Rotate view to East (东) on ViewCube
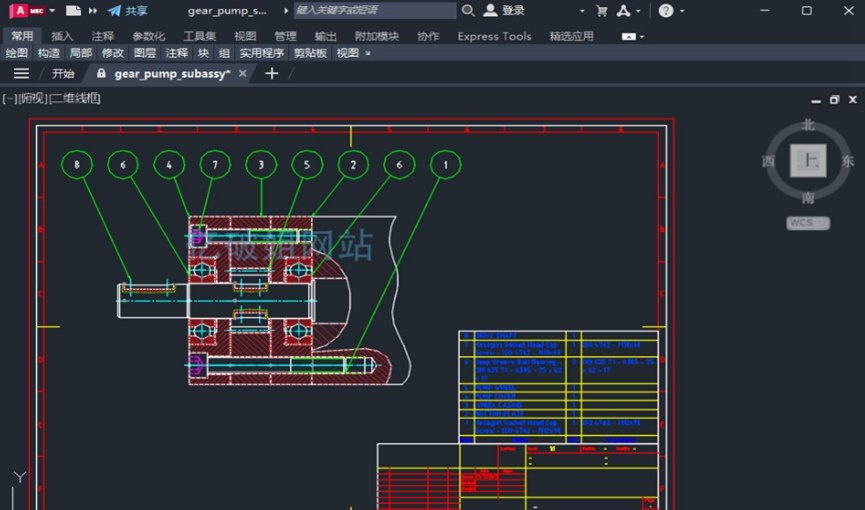 [x=848, y=161]
